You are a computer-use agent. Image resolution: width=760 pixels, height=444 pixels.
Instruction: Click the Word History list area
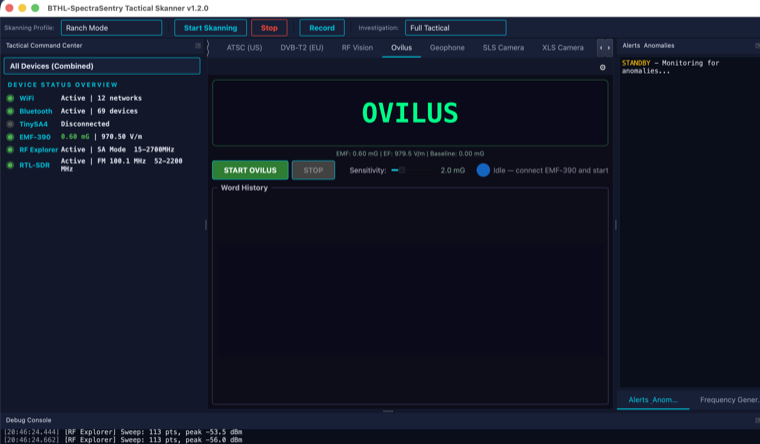pyautogui.click(x=410, y=298)
